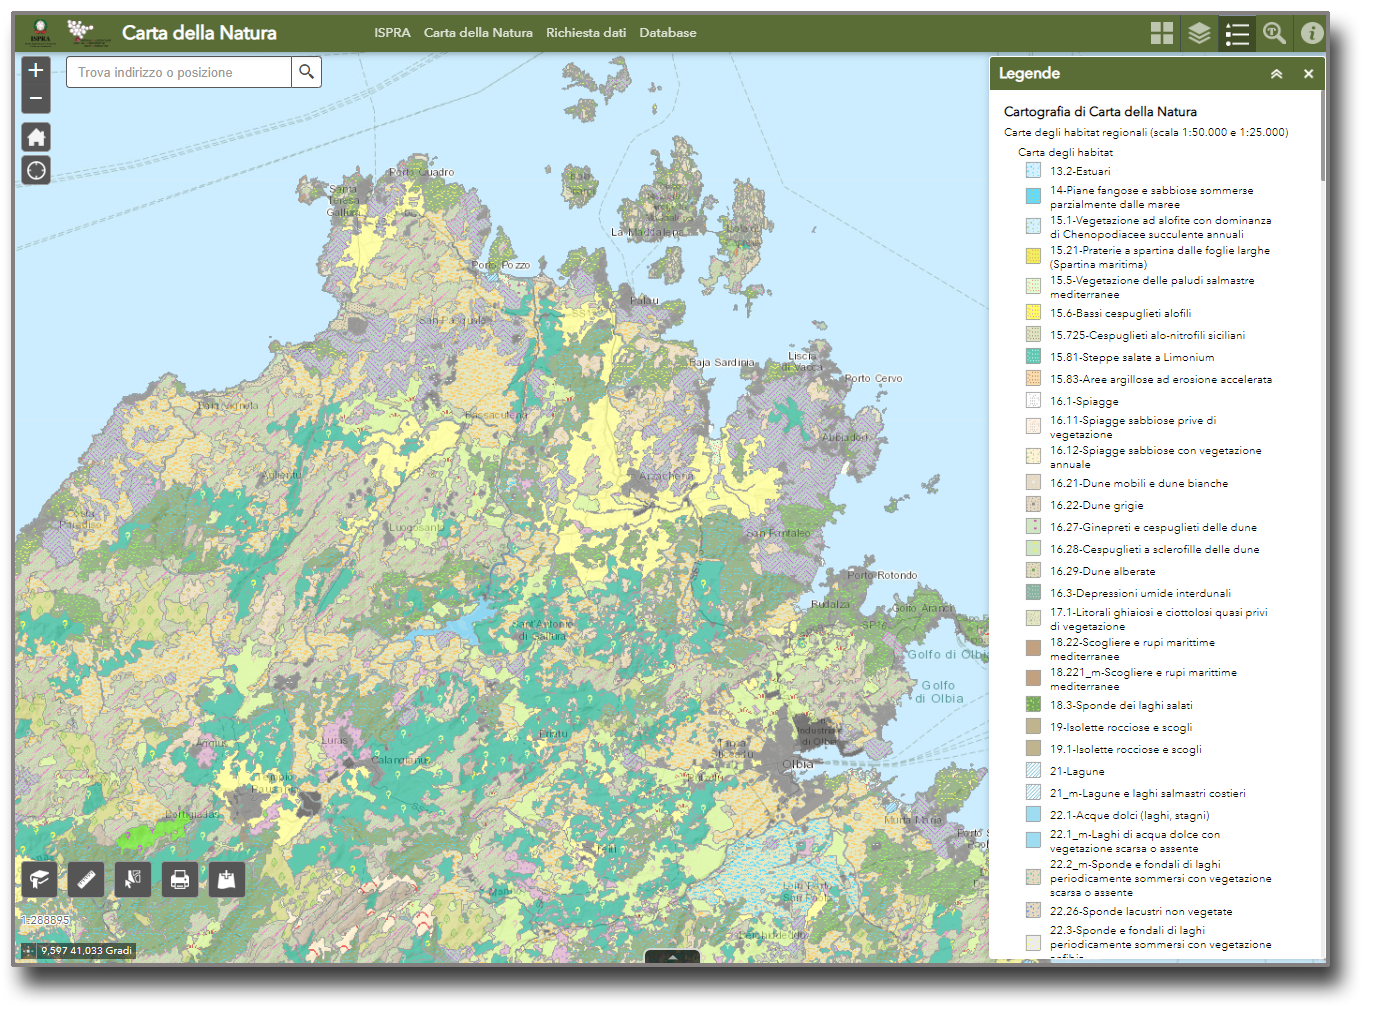
Task: Click the 14-Piane fangose legend swatch
Action: pyautogui.click(x=1033, y=196)
